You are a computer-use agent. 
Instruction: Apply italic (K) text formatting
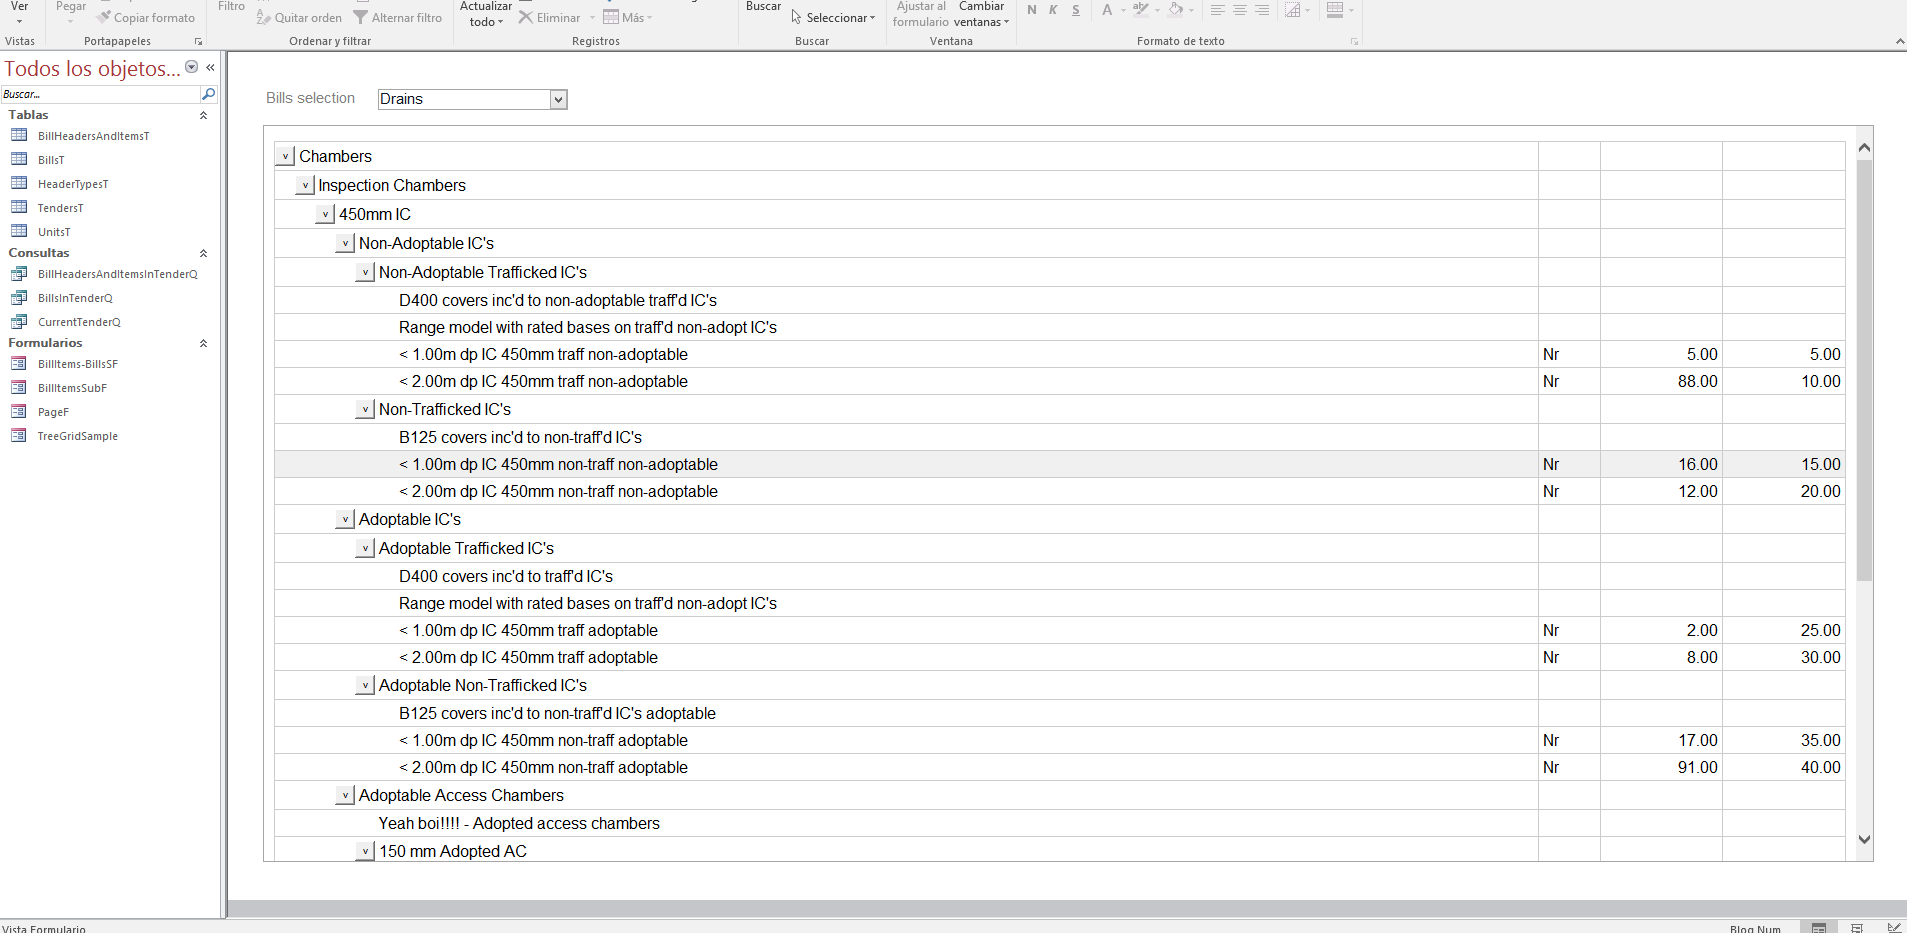click(1053, 10)
